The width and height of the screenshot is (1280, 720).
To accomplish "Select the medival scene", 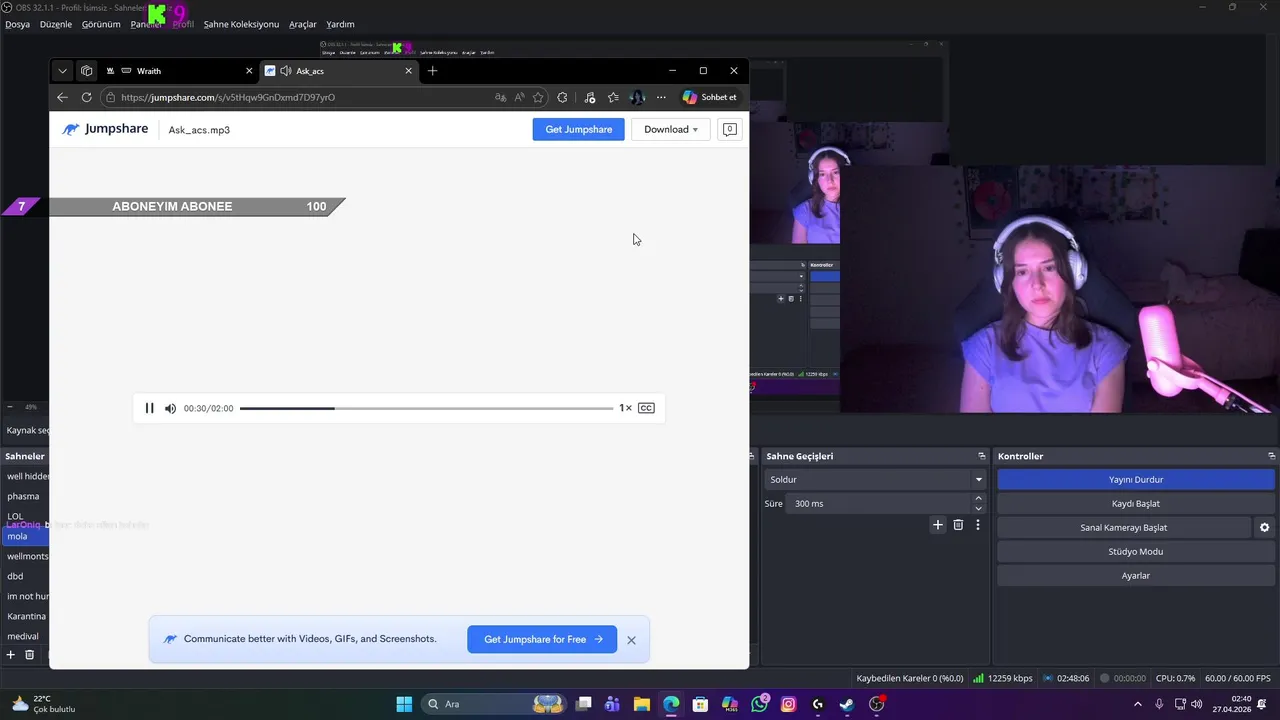I will tap(25, 636).
